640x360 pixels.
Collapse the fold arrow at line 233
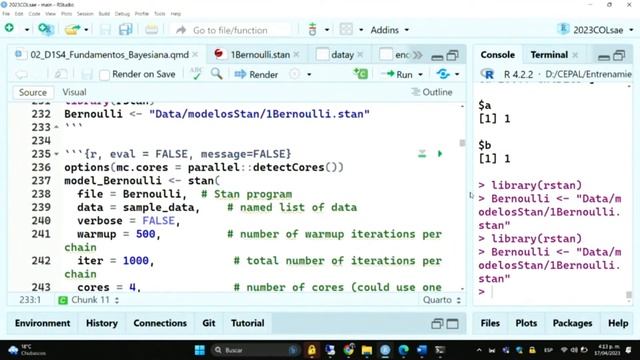pos(57,127)
